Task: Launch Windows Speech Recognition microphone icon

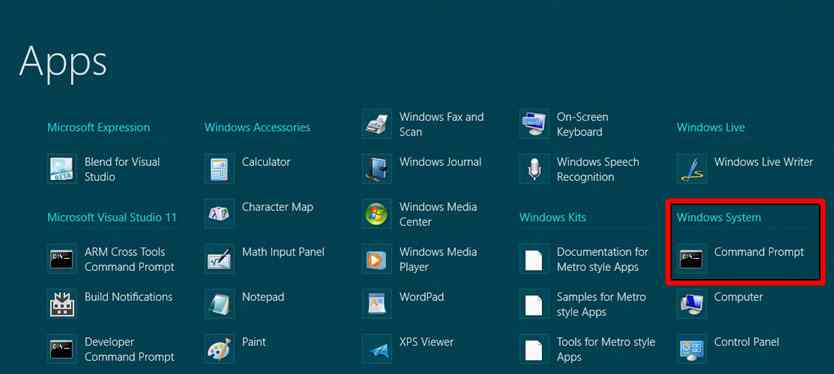Action: click(x=534, y=169)
